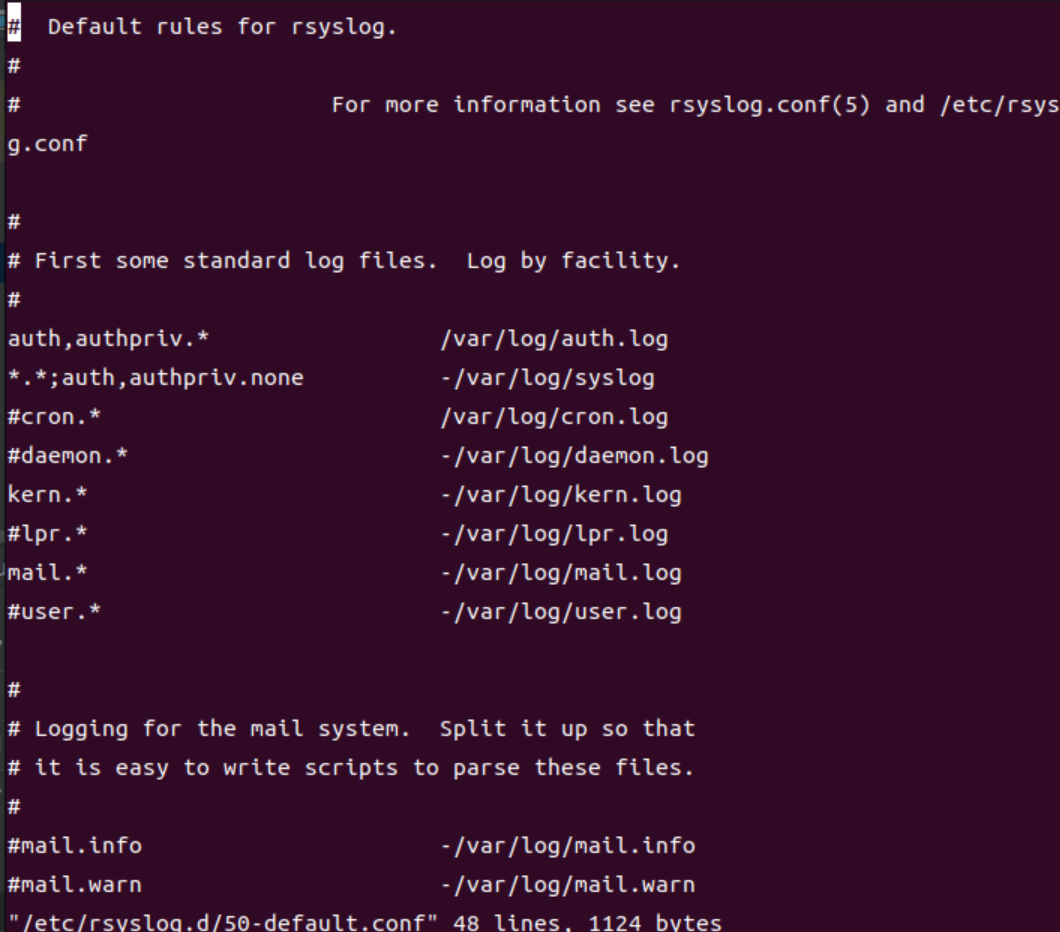This screenshot has width=1060, height=932.
Task: Click the 'First some standard log files' comment
Action: tap(236, 261)
